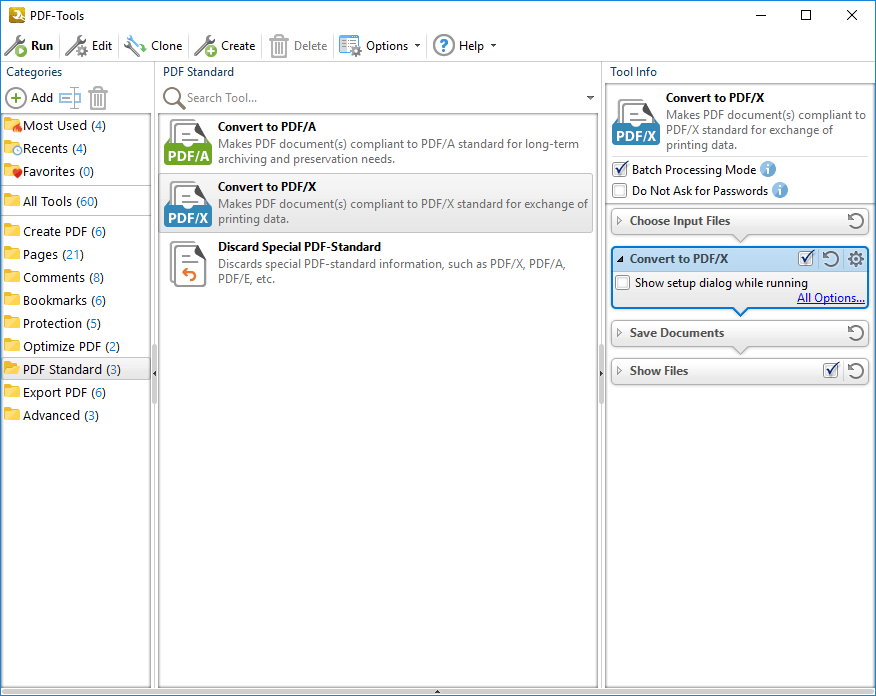Viewport: 876px width, 696px height.
Task: Open the All Options link
Action: (x=831, y=298)
